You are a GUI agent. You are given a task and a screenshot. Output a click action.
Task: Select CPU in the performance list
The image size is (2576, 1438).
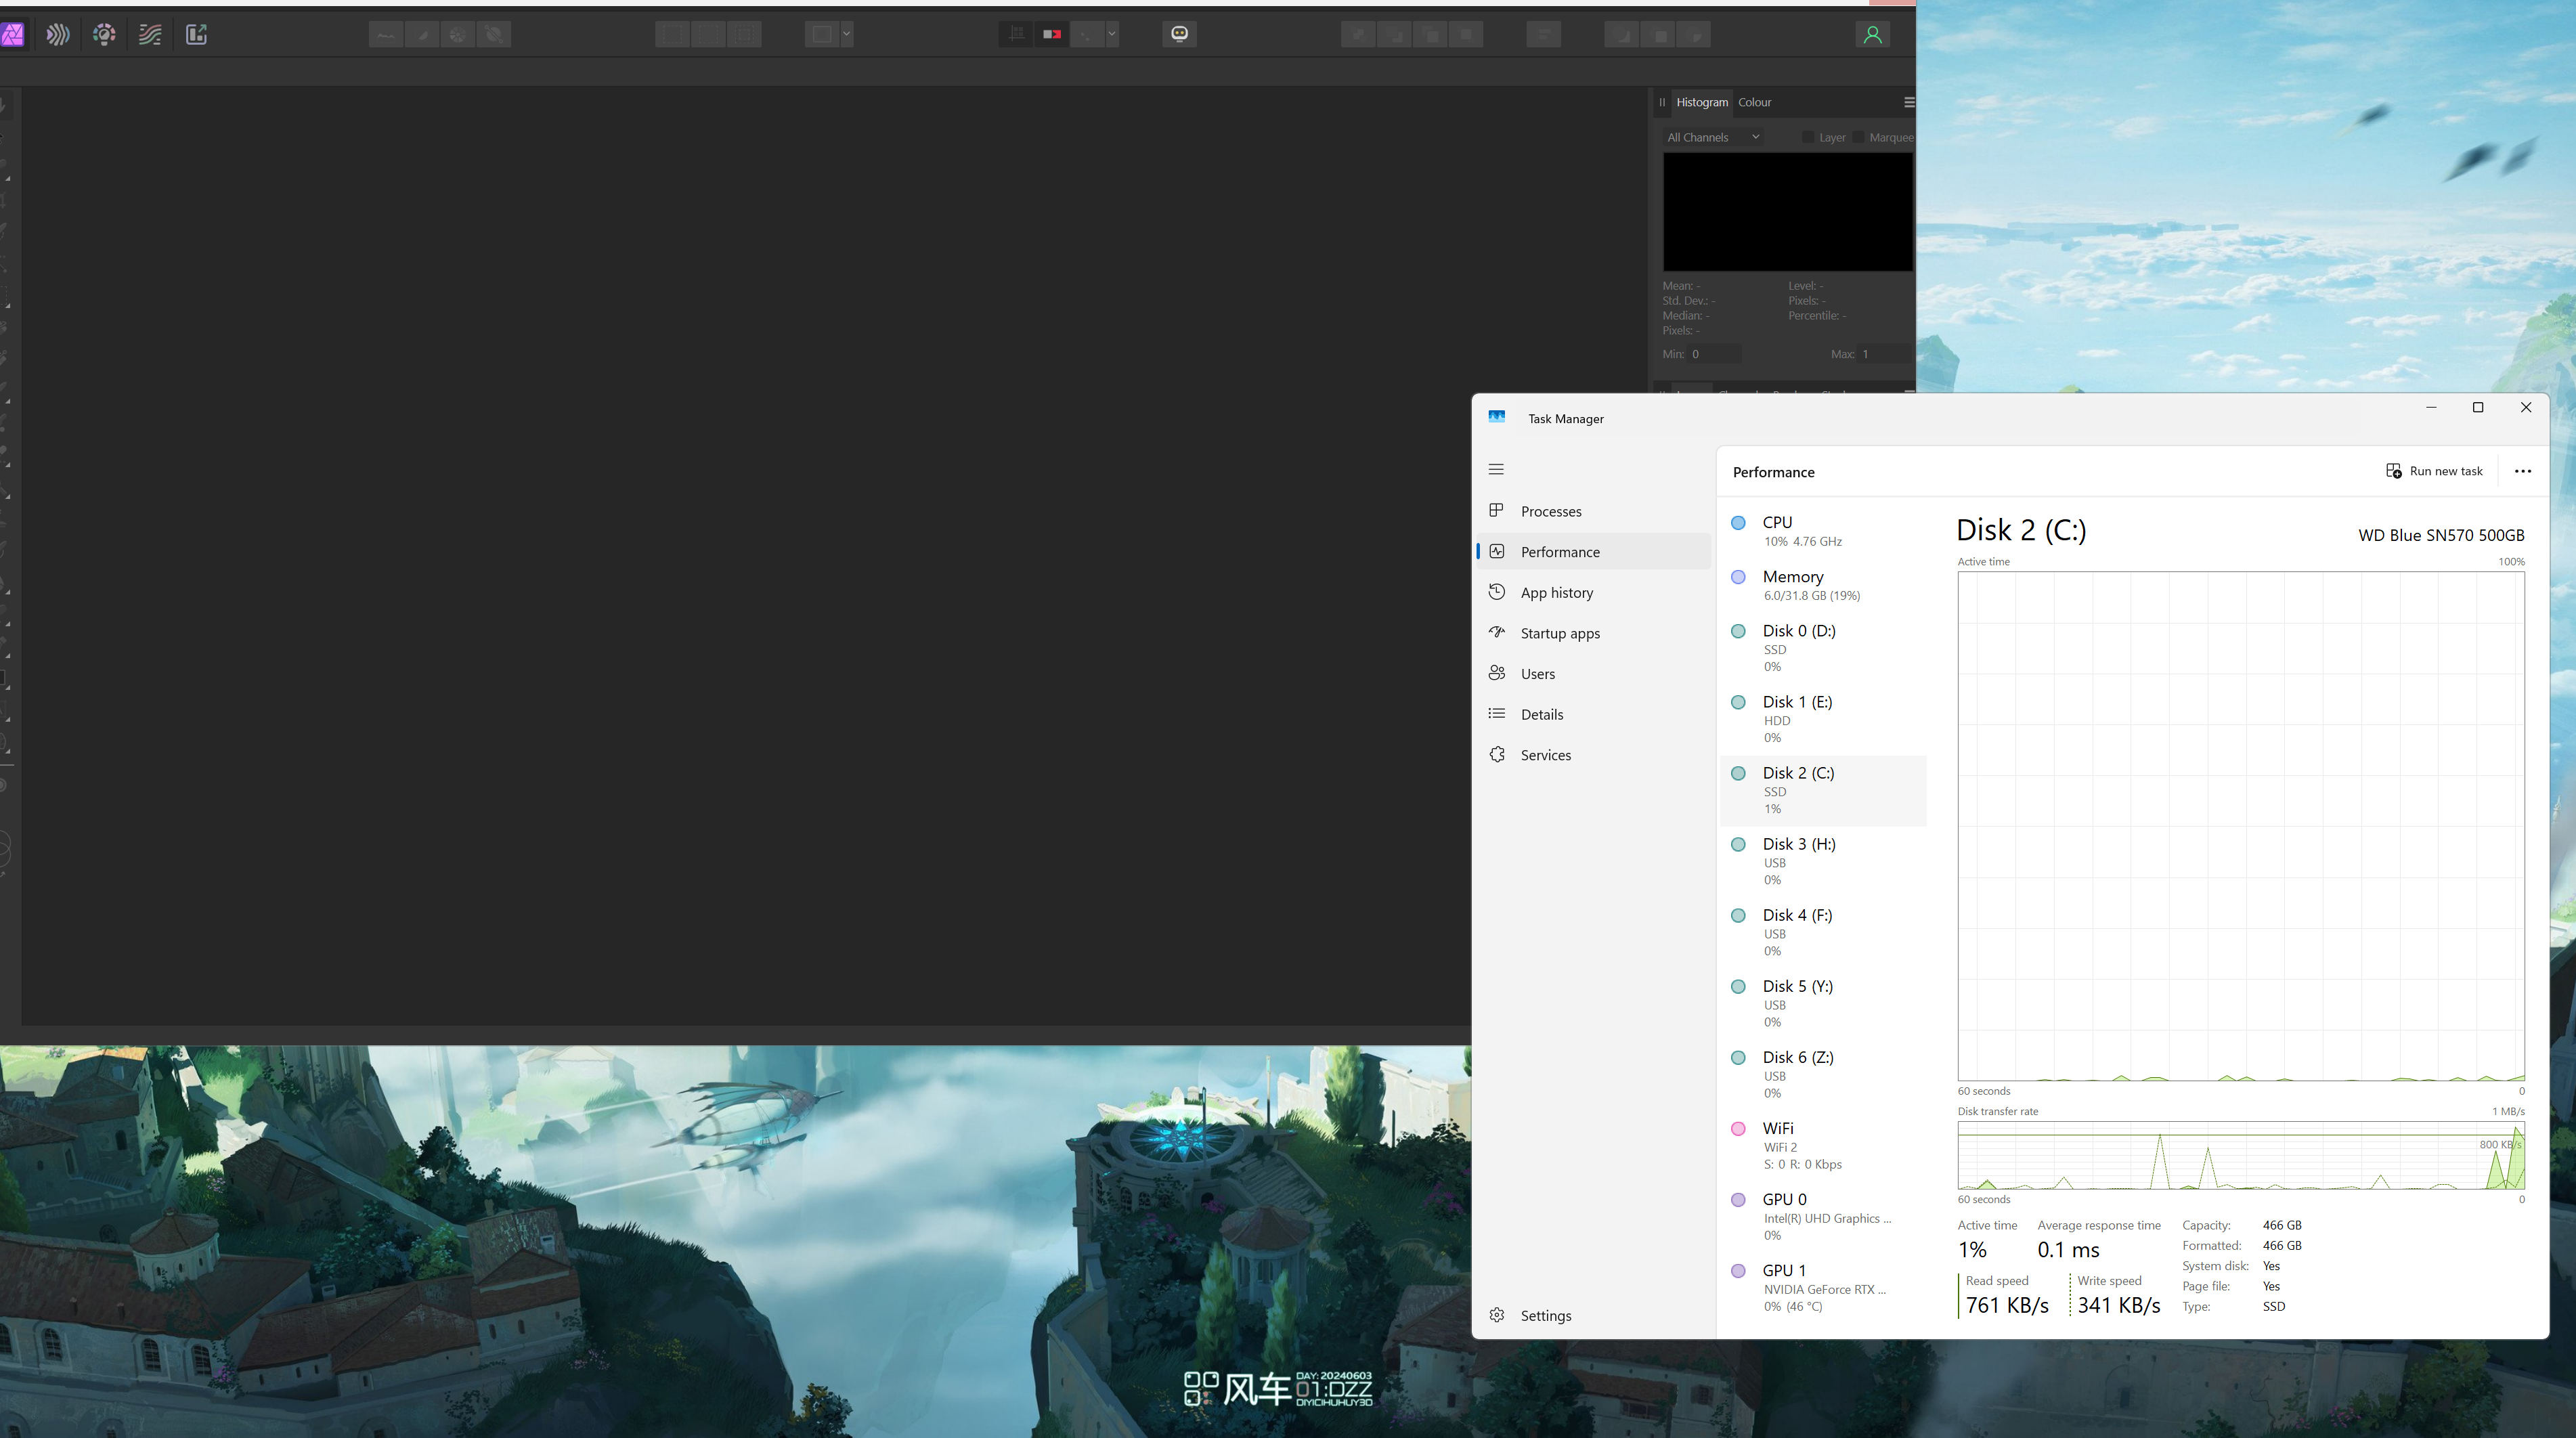coord(1824,531)
